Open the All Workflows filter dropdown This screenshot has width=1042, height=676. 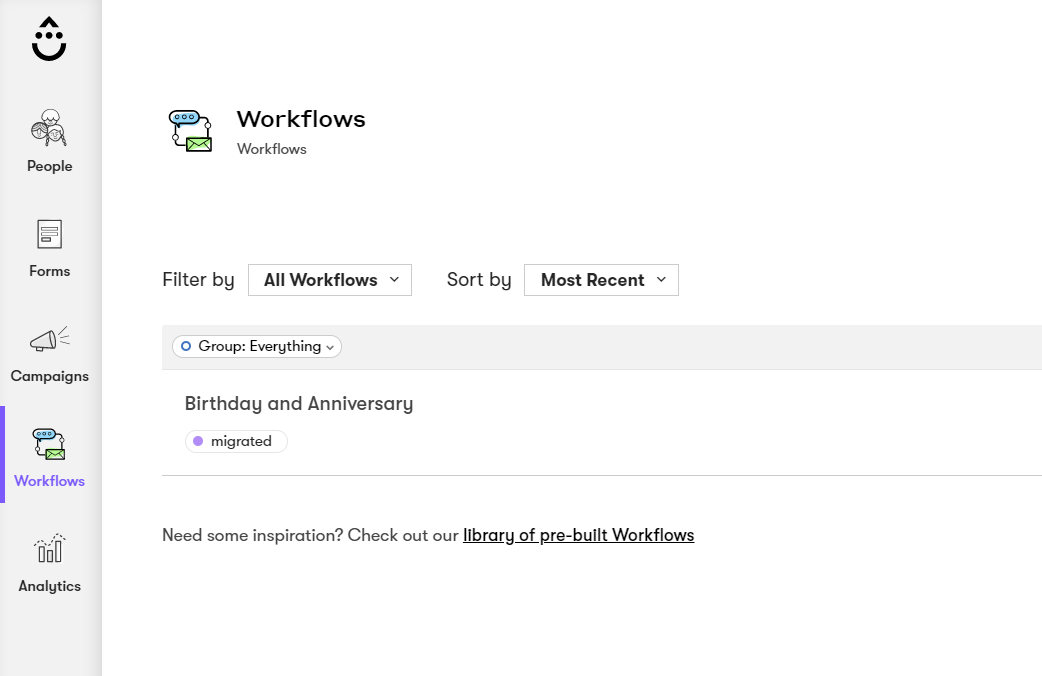pyautogui.click(x=330, y=280)
